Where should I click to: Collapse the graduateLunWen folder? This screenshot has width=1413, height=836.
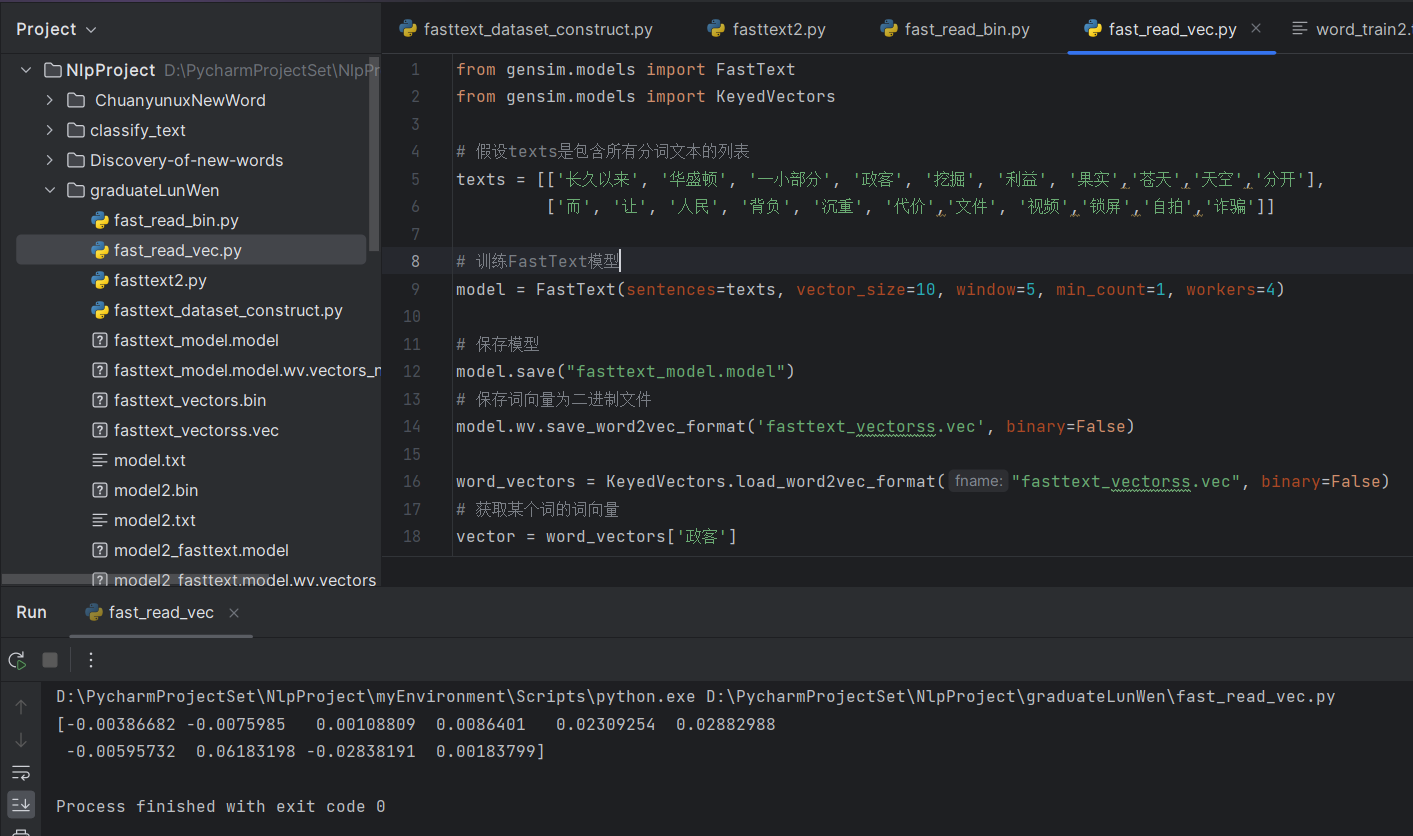50,190
